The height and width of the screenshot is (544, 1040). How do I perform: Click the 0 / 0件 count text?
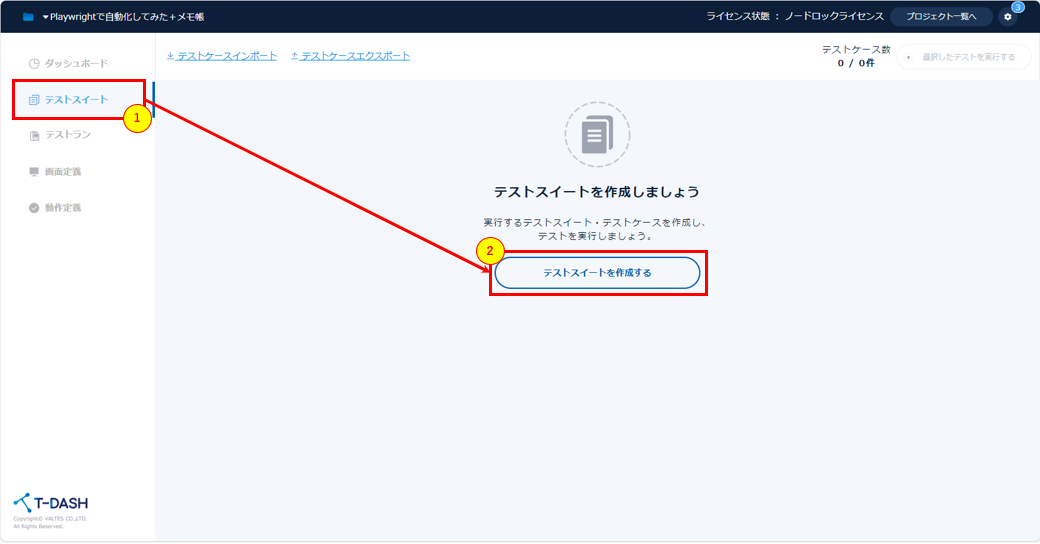coord(856,63)
